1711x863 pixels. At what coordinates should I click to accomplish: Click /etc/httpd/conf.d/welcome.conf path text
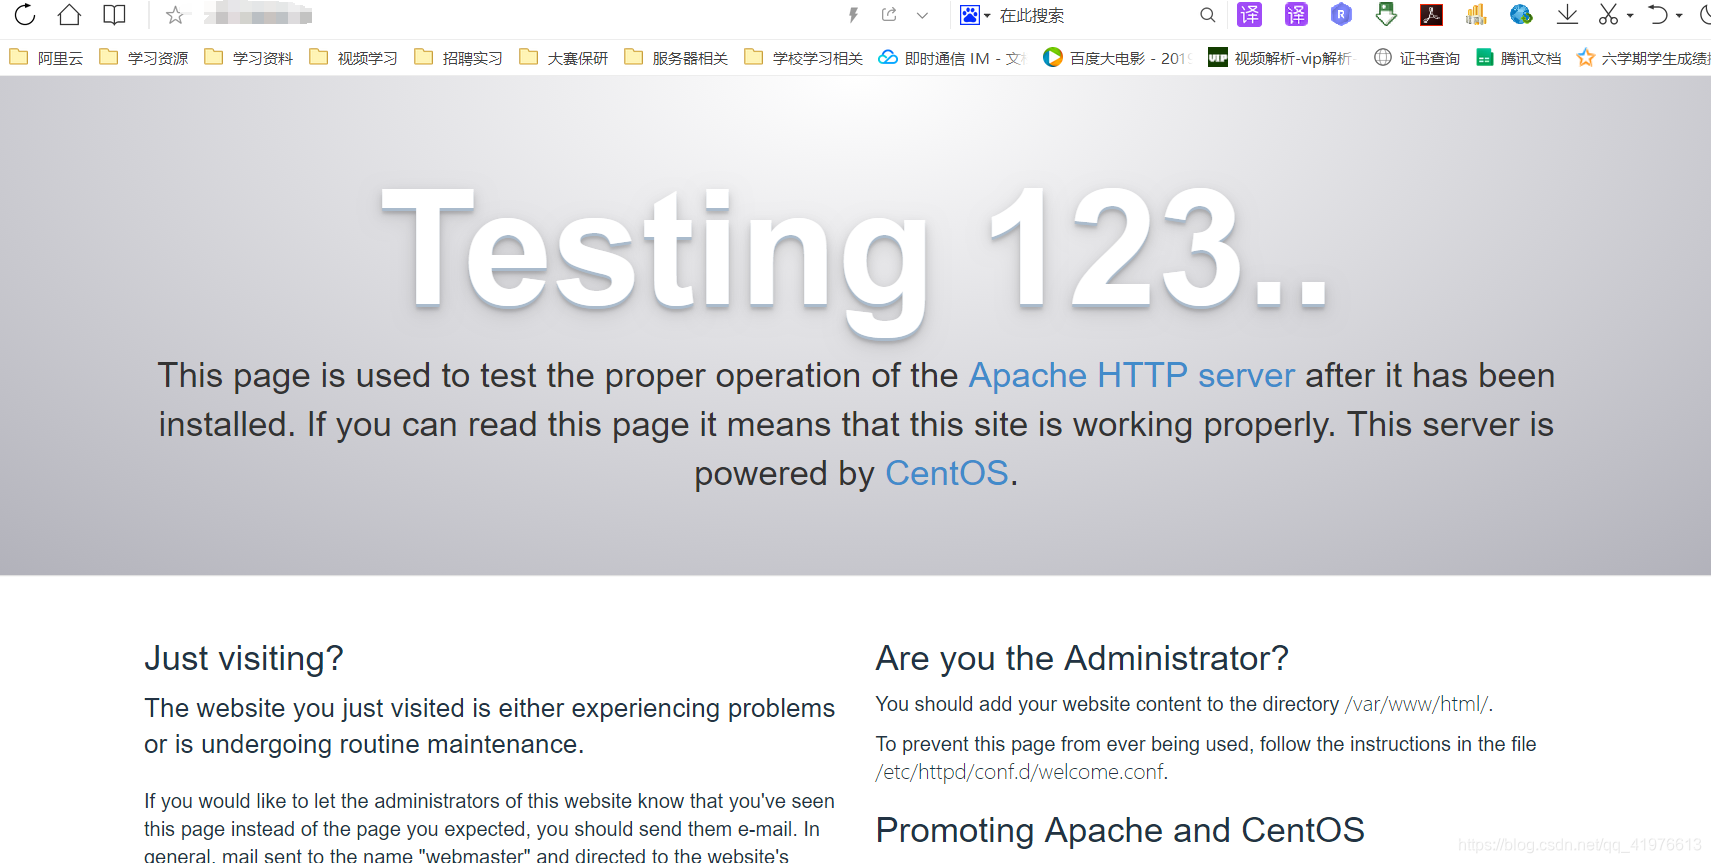click(1020, 772)
